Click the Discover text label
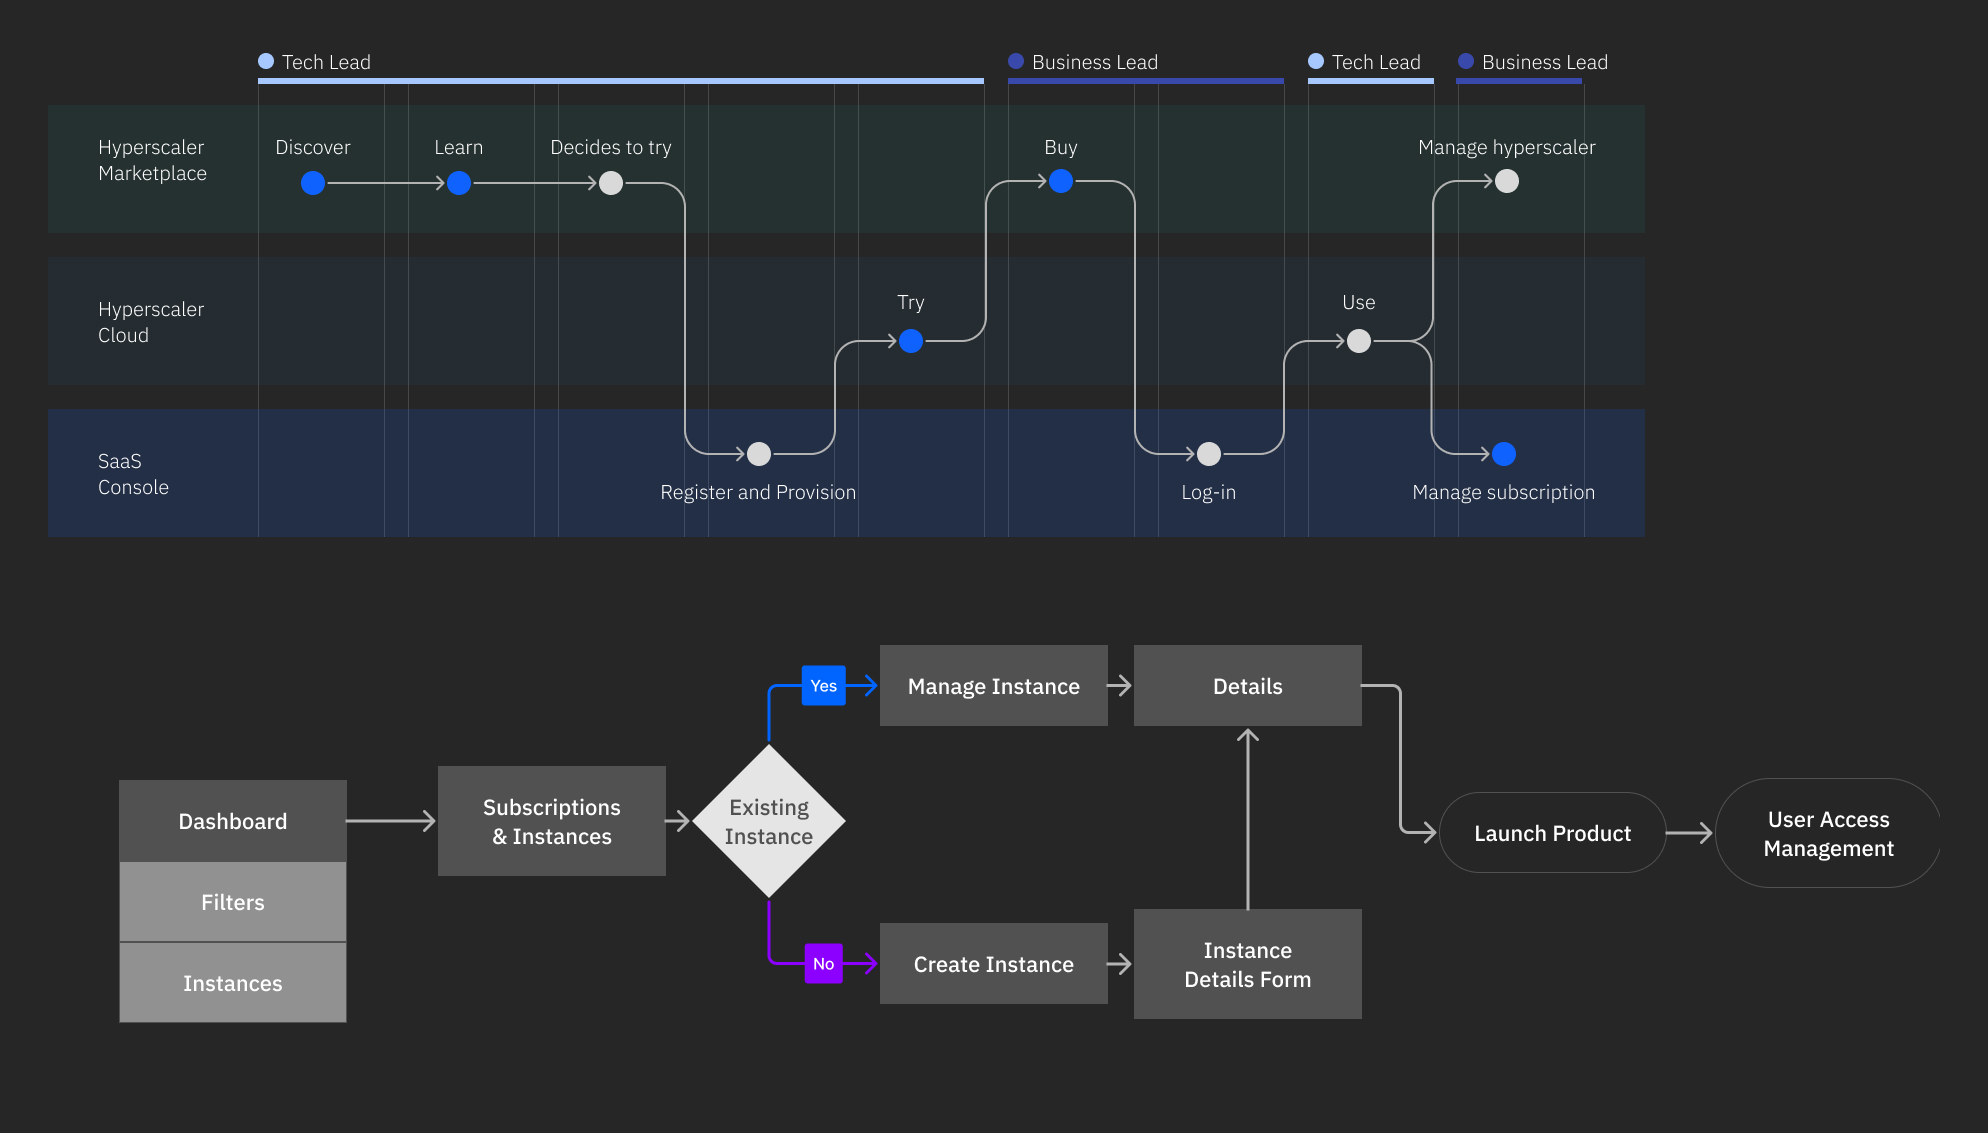 313,147
